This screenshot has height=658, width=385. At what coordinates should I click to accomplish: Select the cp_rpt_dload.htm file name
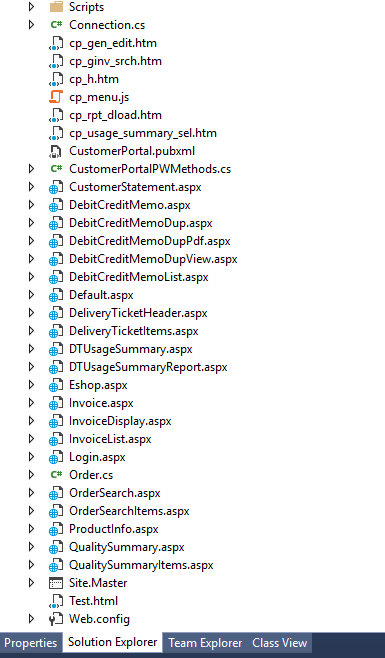pyautogui.click(x=115, y=115)
